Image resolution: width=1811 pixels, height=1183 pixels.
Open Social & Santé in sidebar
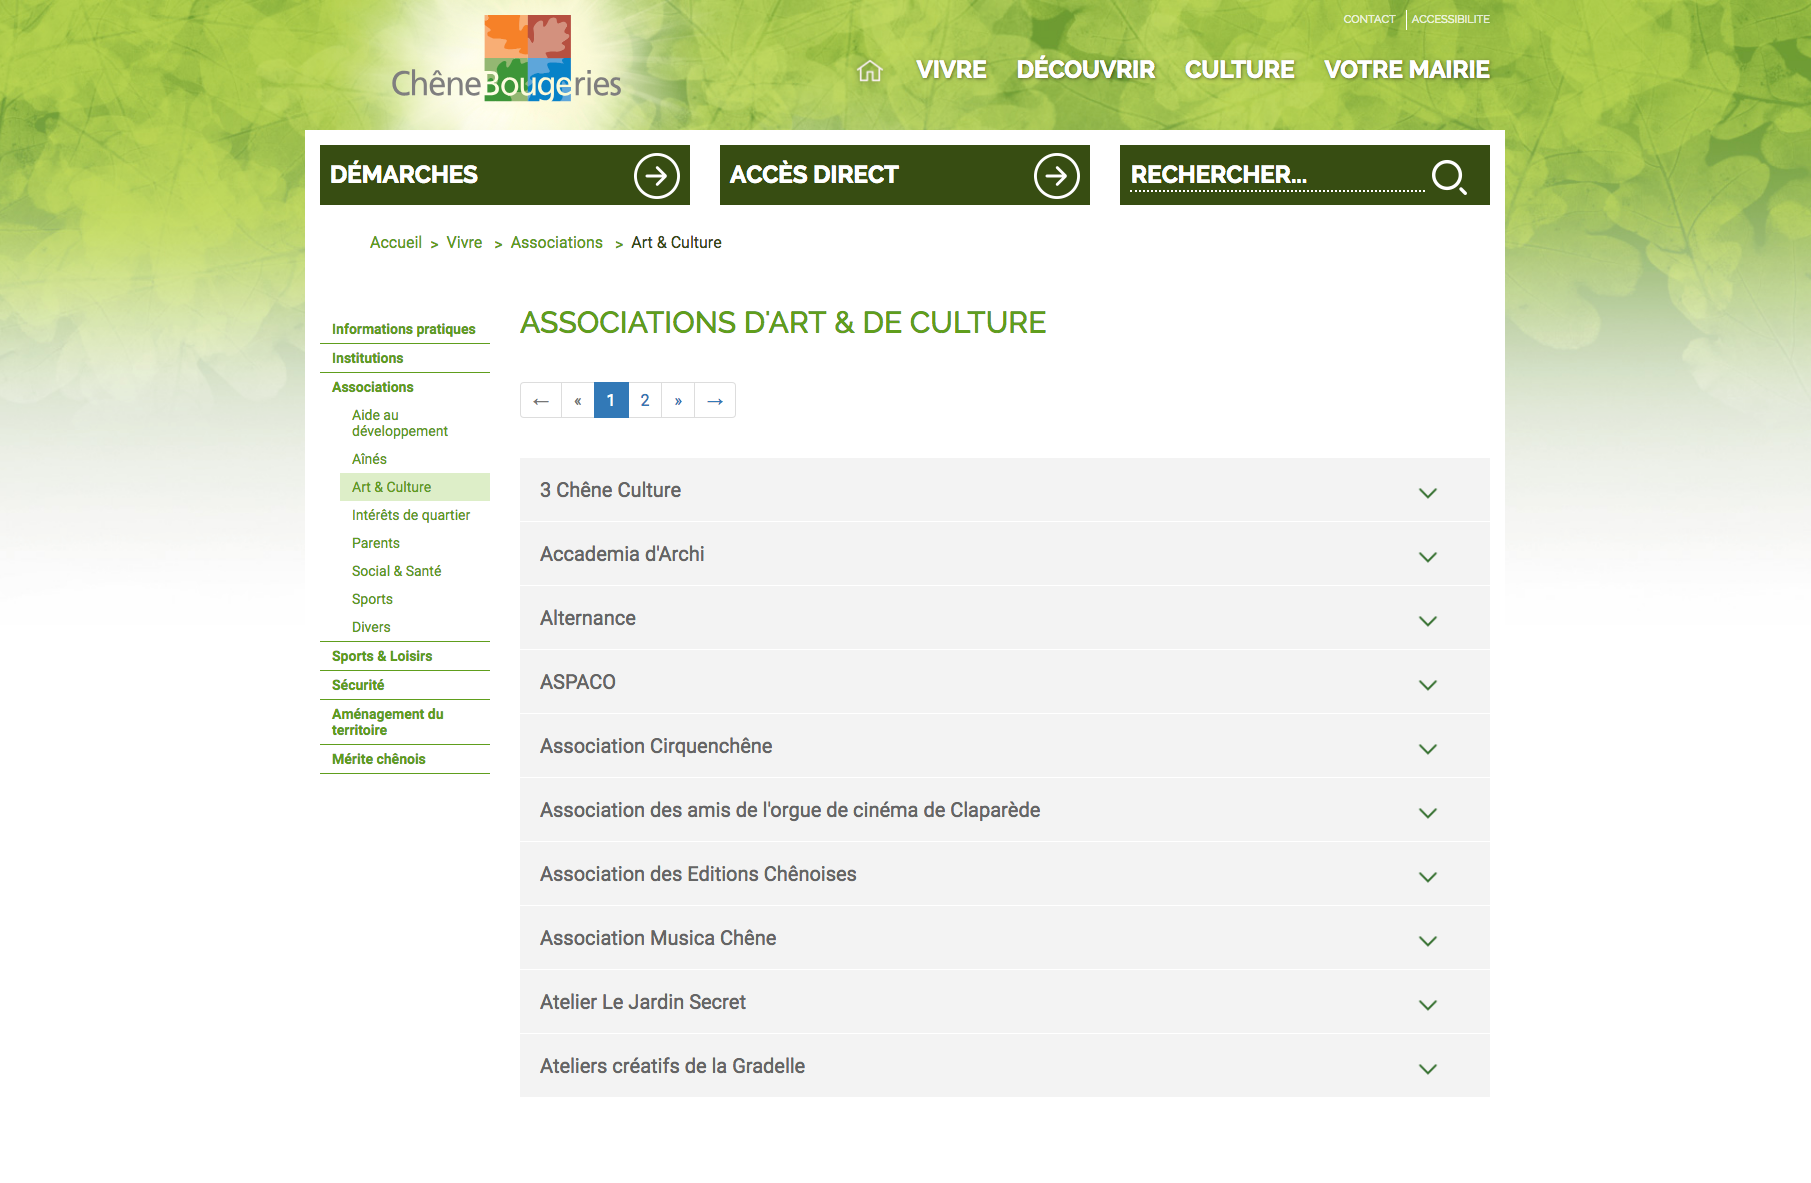(396, 571)
